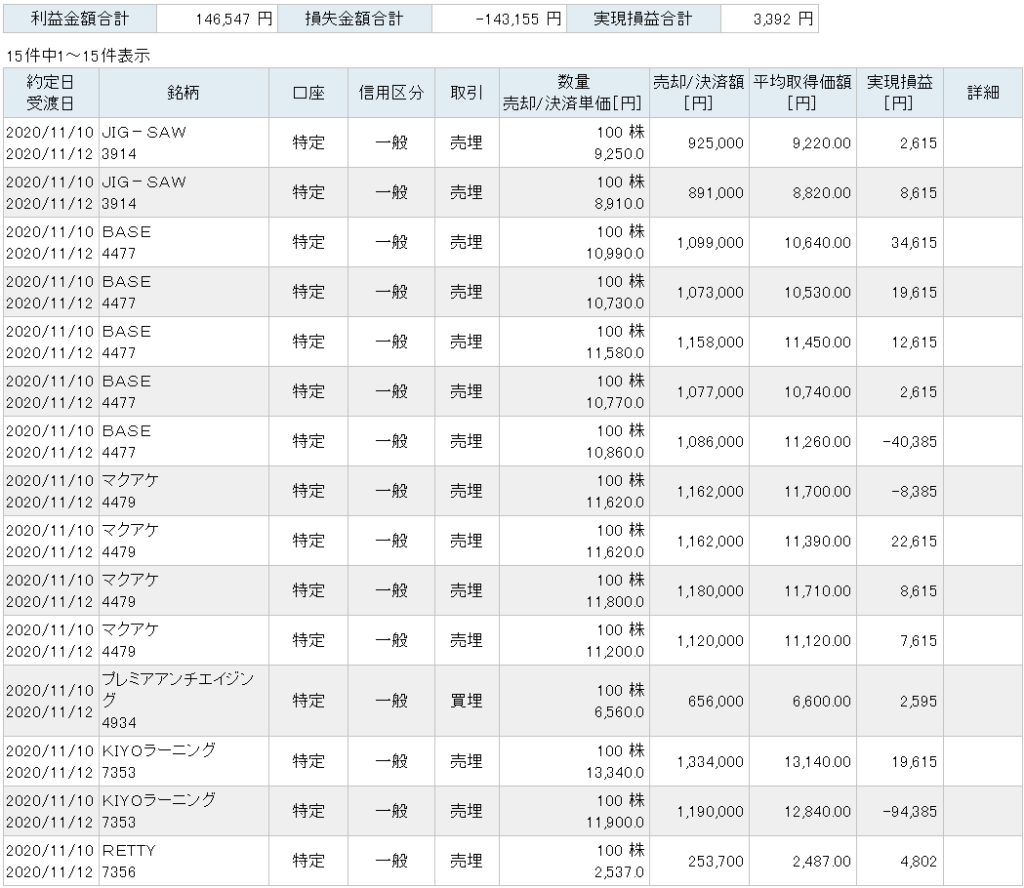This screenshot has height=888, width=1024.
Task: Click the 約定日 受渡日 column header
Action: pos(51,93)
